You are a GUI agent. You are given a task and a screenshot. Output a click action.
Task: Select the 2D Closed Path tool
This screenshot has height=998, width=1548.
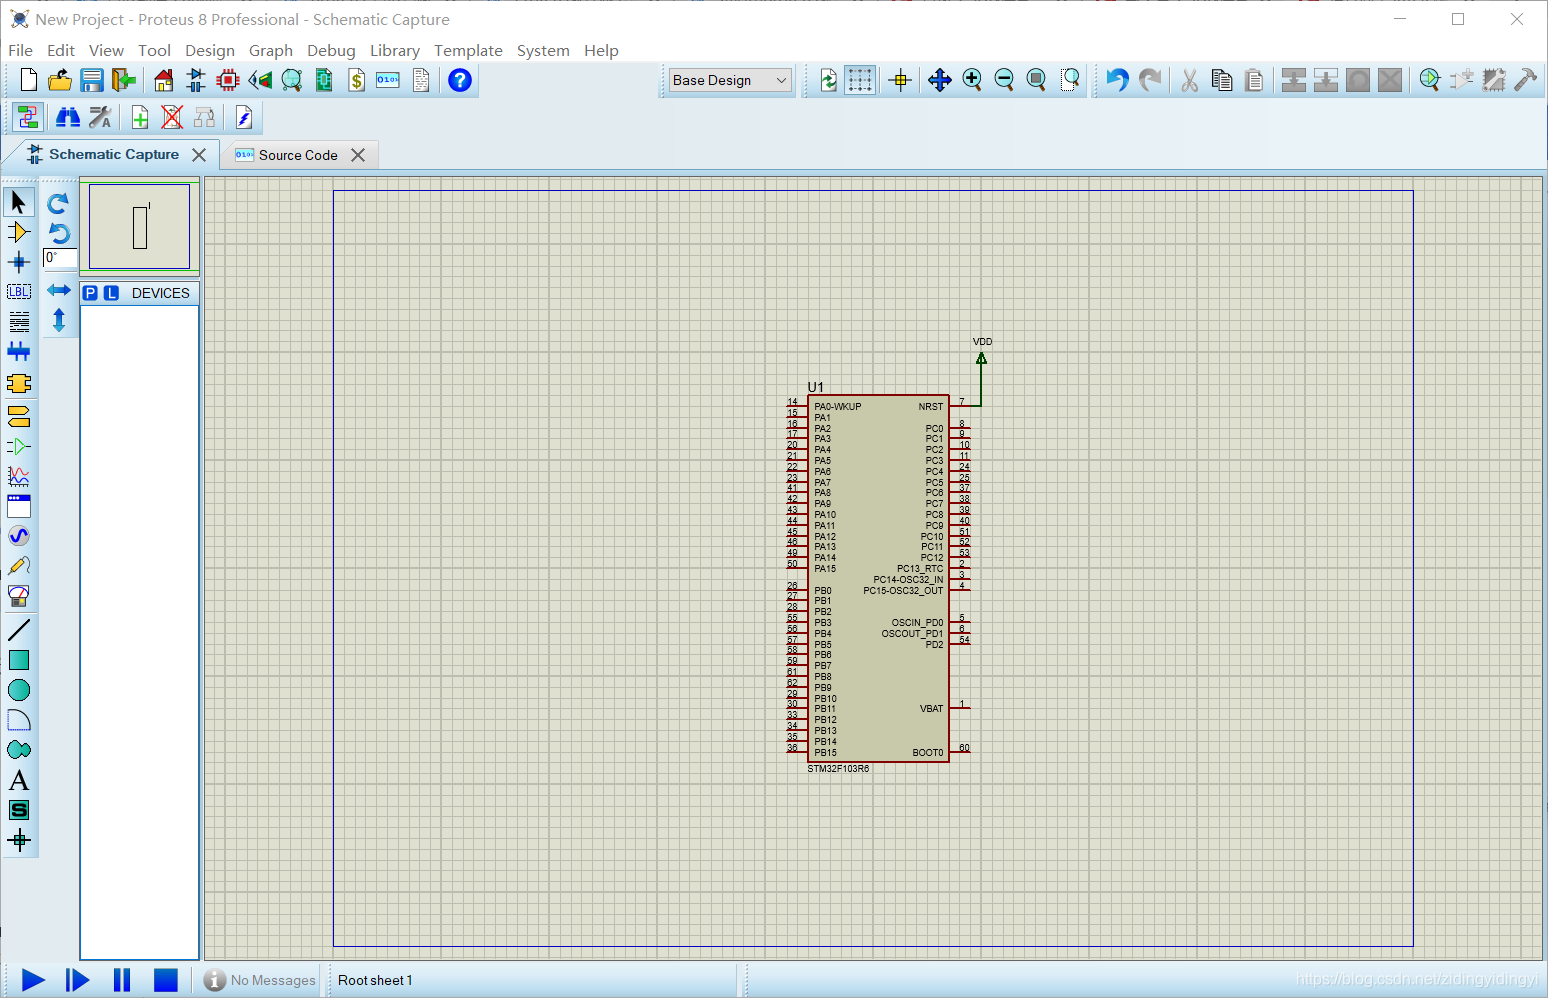point(19,750)
